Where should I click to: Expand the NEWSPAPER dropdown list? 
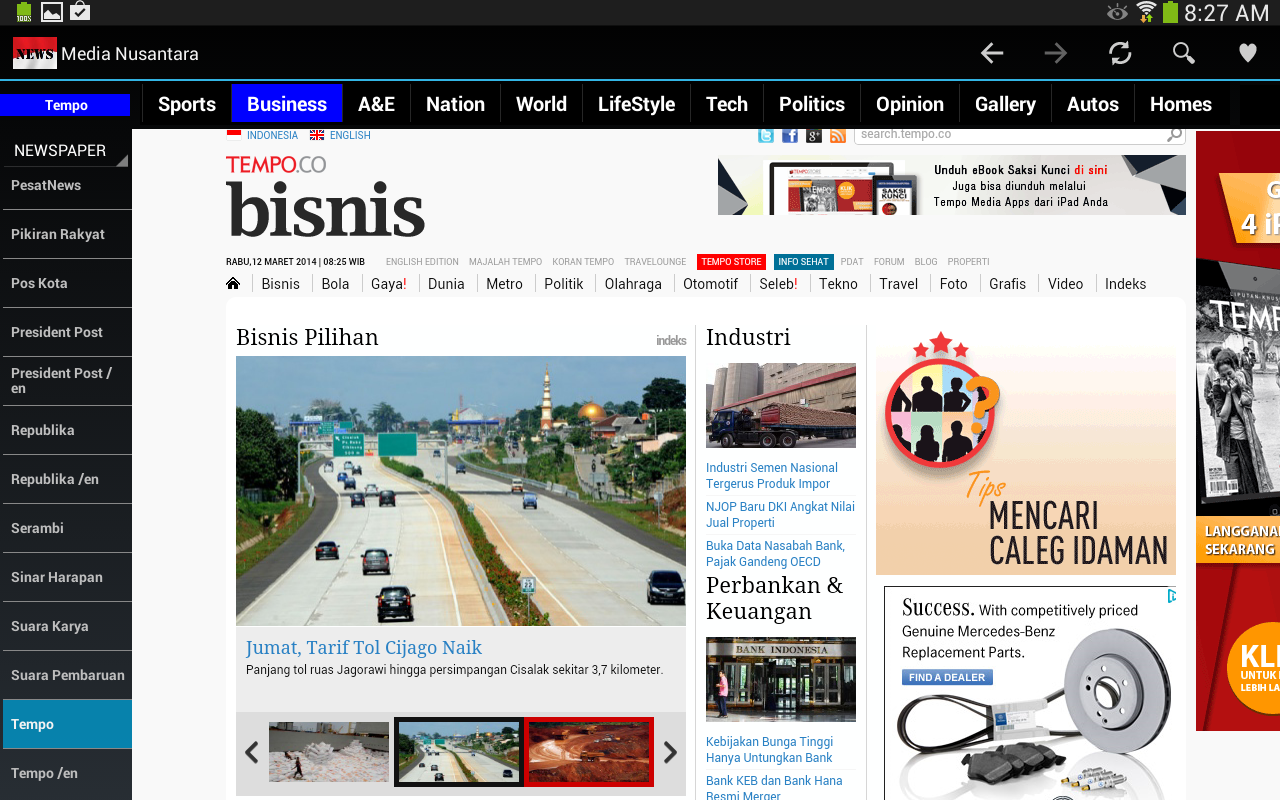pyautogui.click(x=66, y=150)
